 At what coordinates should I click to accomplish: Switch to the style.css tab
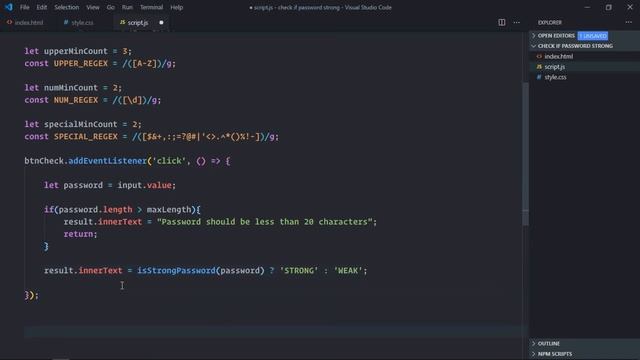(x=80, y=23)
